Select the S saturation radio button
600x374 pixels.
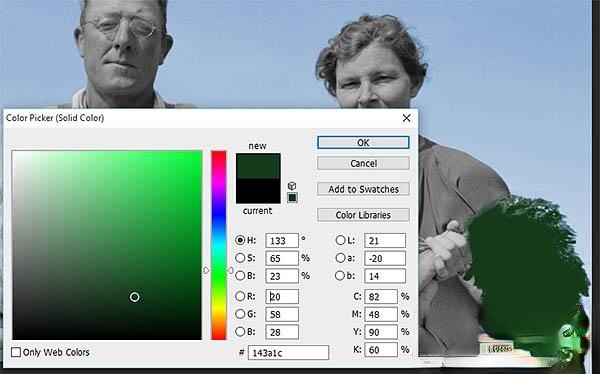coord(240,258)
